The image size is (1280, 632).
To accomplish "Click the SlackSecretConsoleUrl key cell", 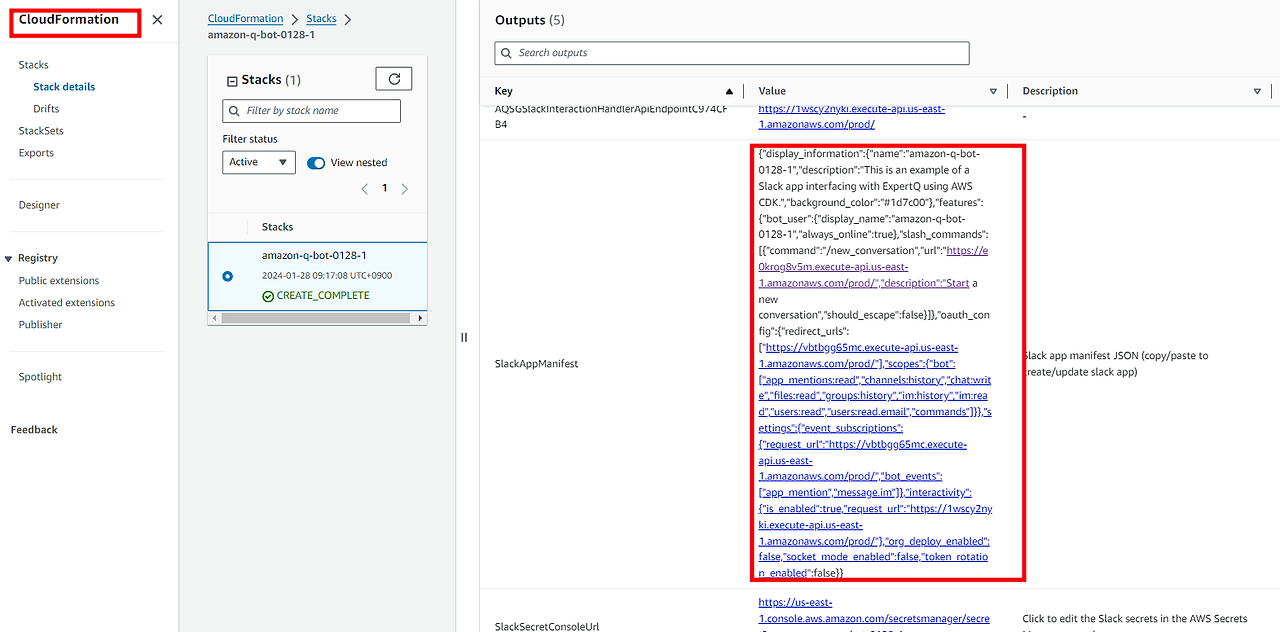I will pos(547,627).
